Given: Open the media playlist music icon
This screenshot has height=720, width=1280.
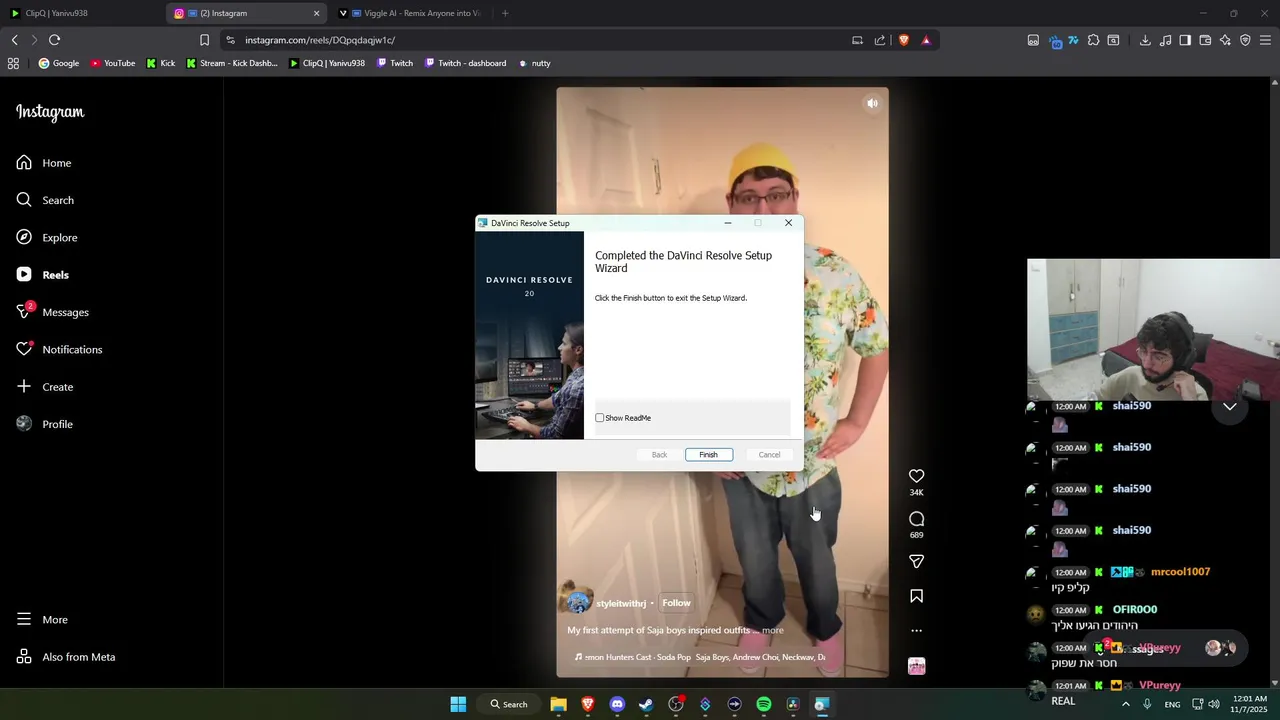Looking at the screenshot, I should 1165,40.
